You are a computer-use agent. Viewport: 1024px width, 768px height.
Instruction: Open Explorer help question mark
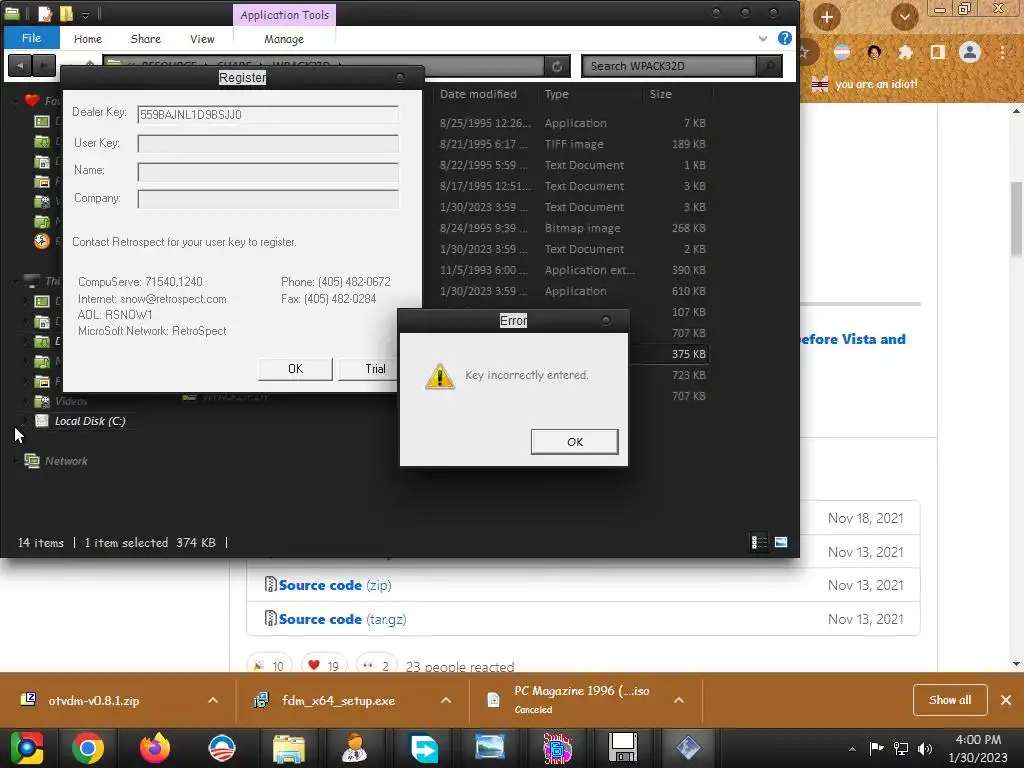coord(785,38)
